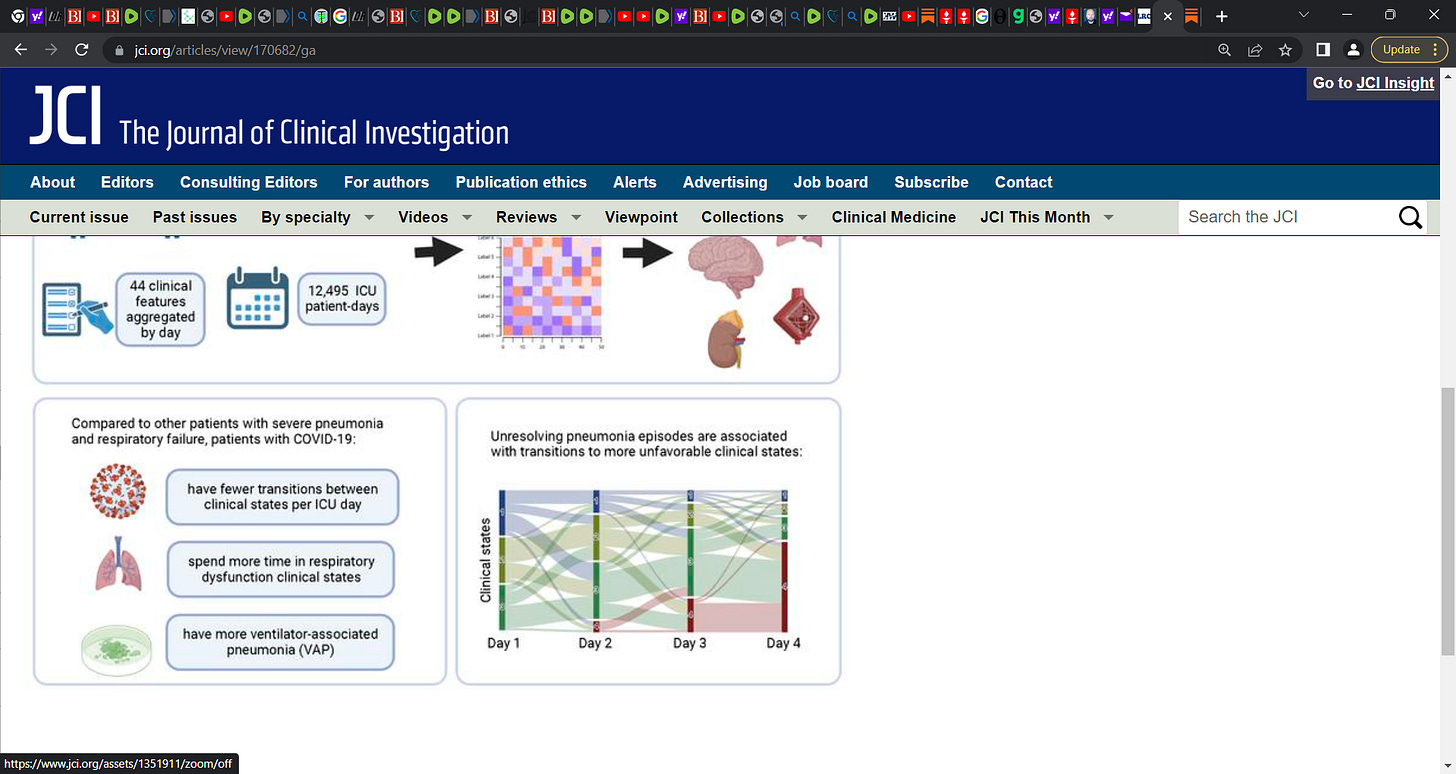
Task: Click the browser forward arrow
Action: coord(51,50)
